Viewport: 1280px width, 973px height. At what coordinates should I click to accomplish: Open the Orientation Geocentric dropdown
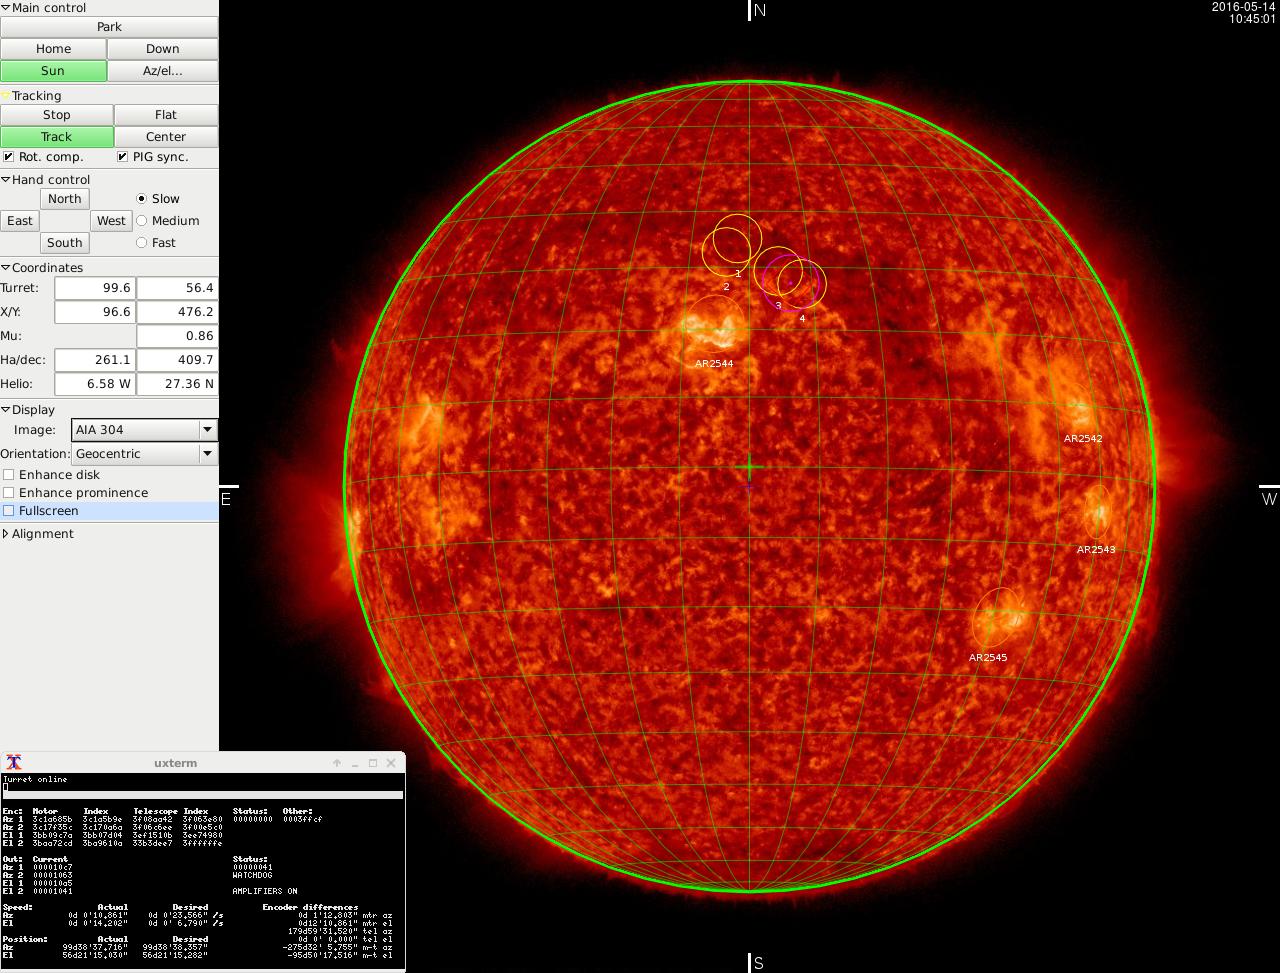click(x=144, y=454)
